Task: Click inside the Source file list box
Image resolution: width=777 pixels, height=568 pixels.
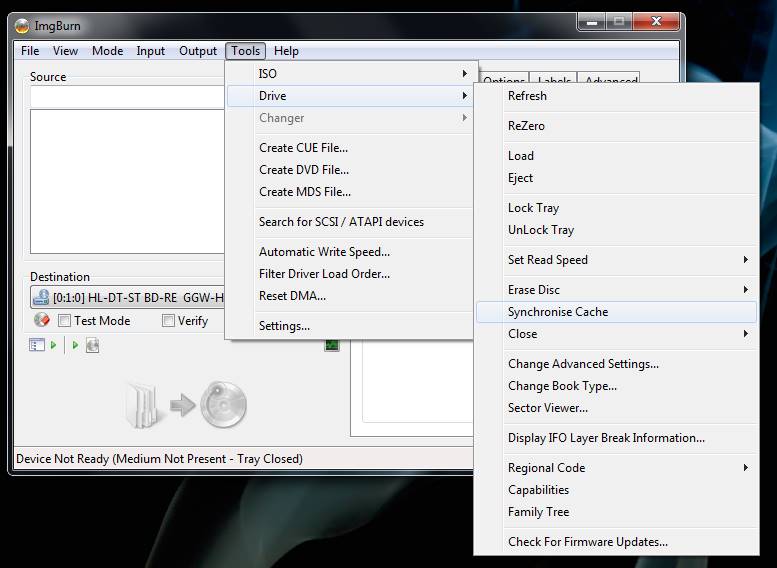Action: pos(127,181)
